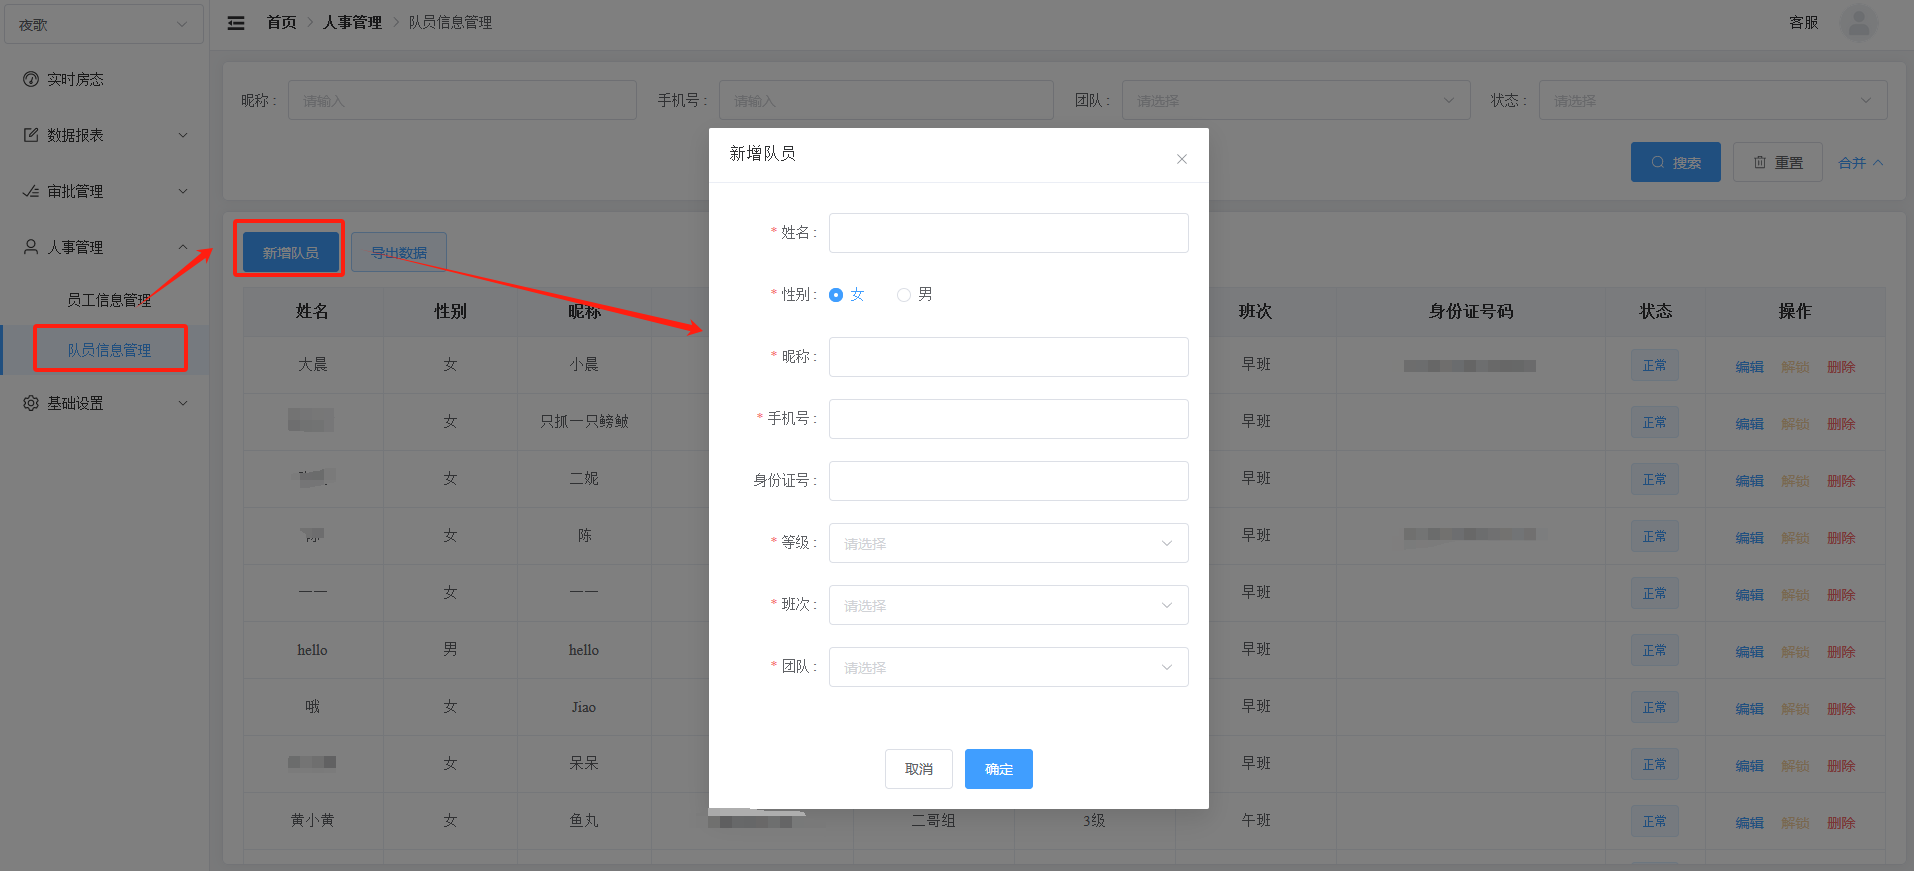Click the 鱼丸 nickname cell
The height and width of the screenshot is (871, 1914).
pos(584,820)
